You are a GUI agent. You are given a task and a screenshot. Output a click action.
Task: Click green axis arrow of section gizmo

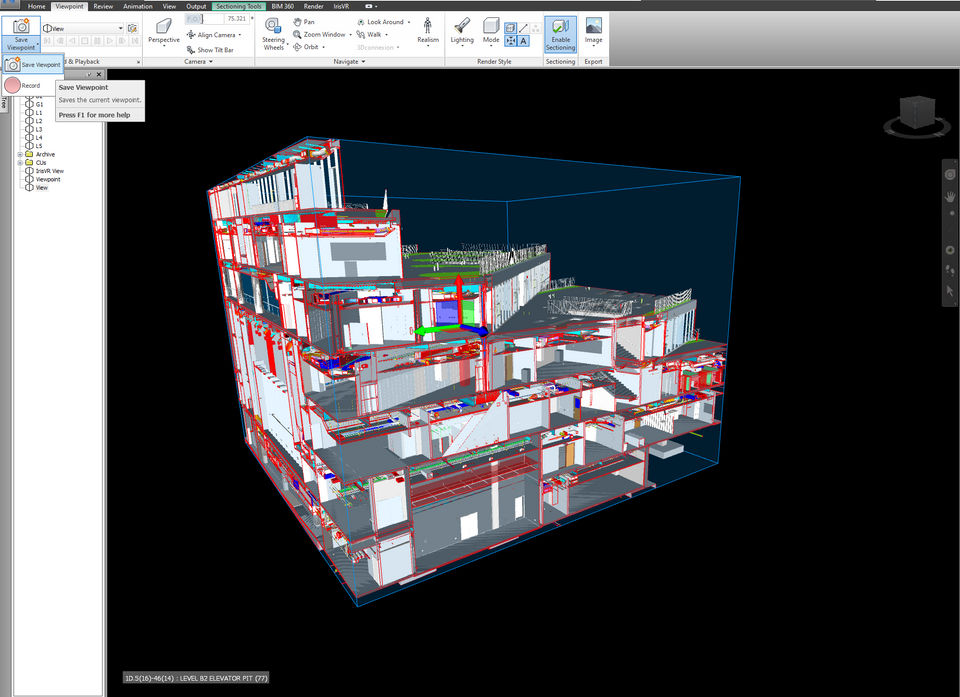[438, 330]
